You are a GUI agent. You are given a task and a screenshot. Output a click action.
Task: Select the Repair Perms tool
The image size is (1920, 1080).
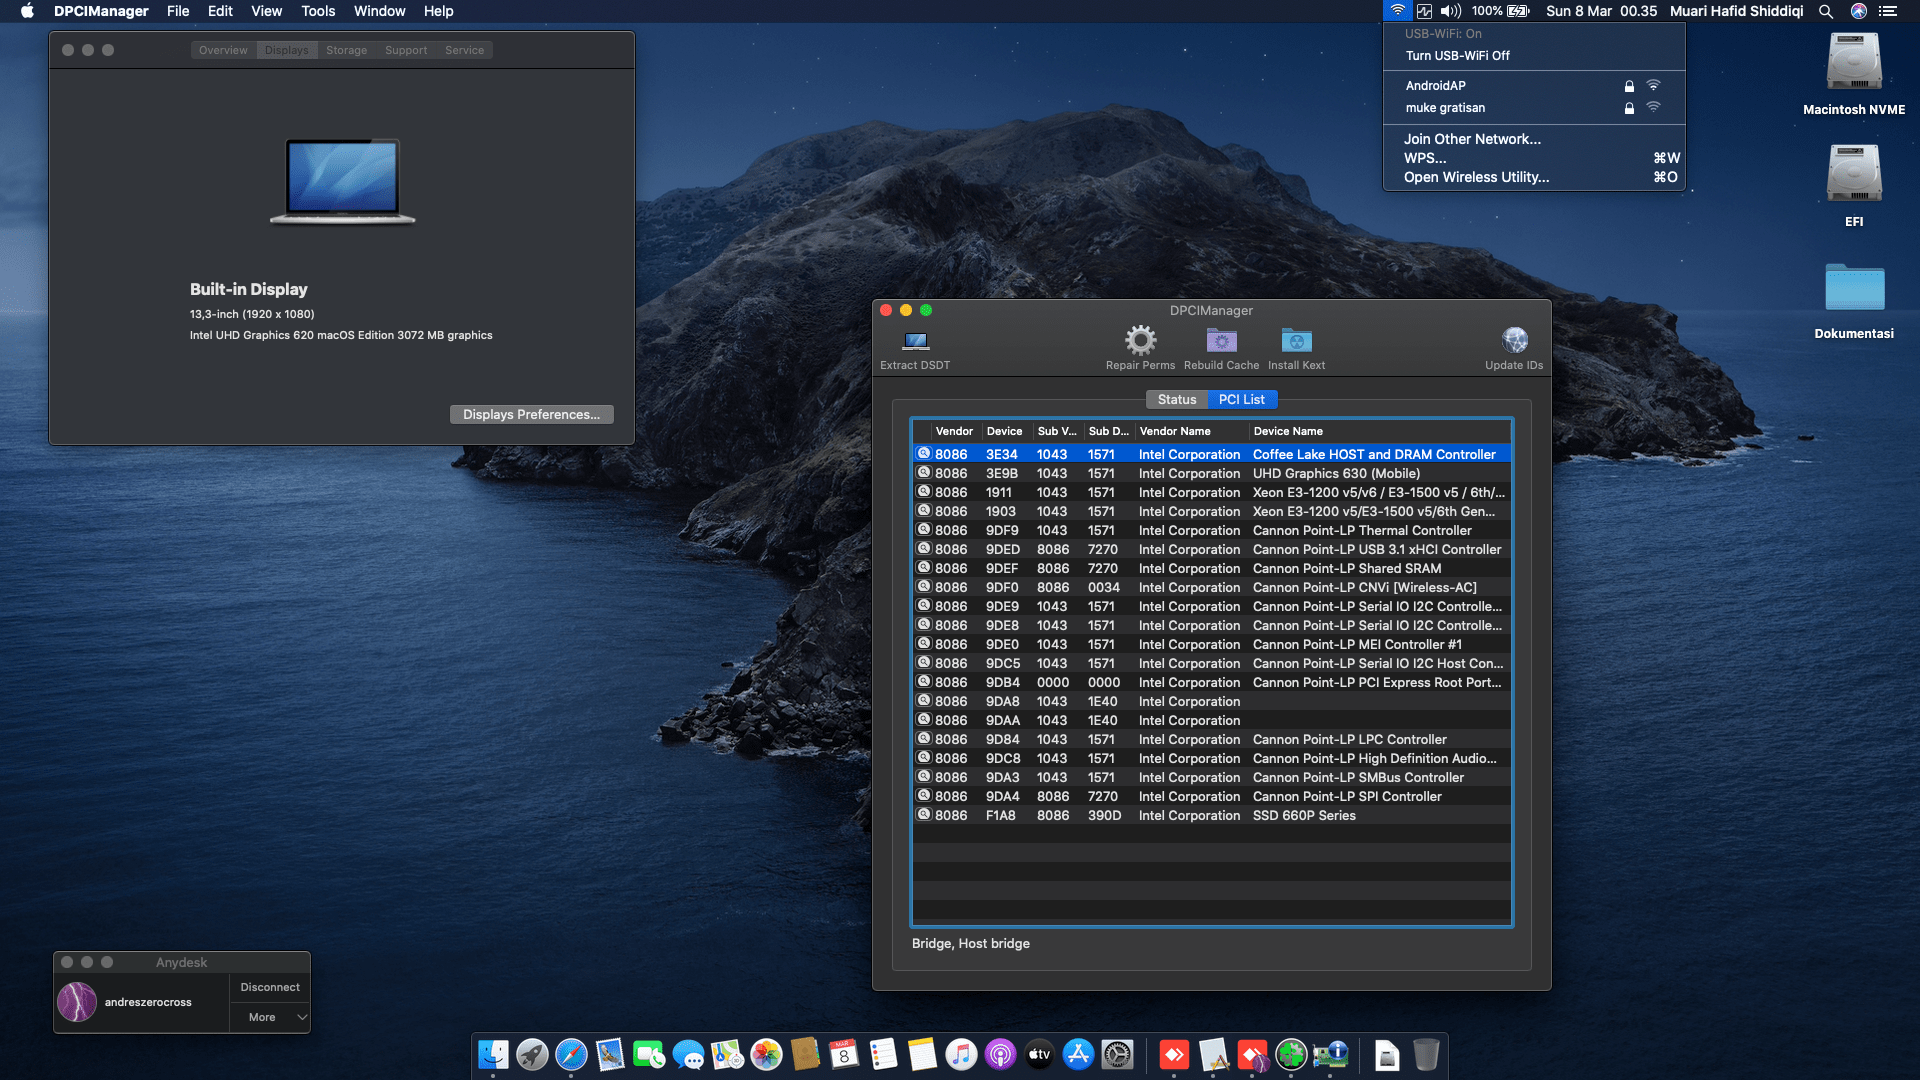[x=1140, y=345]
